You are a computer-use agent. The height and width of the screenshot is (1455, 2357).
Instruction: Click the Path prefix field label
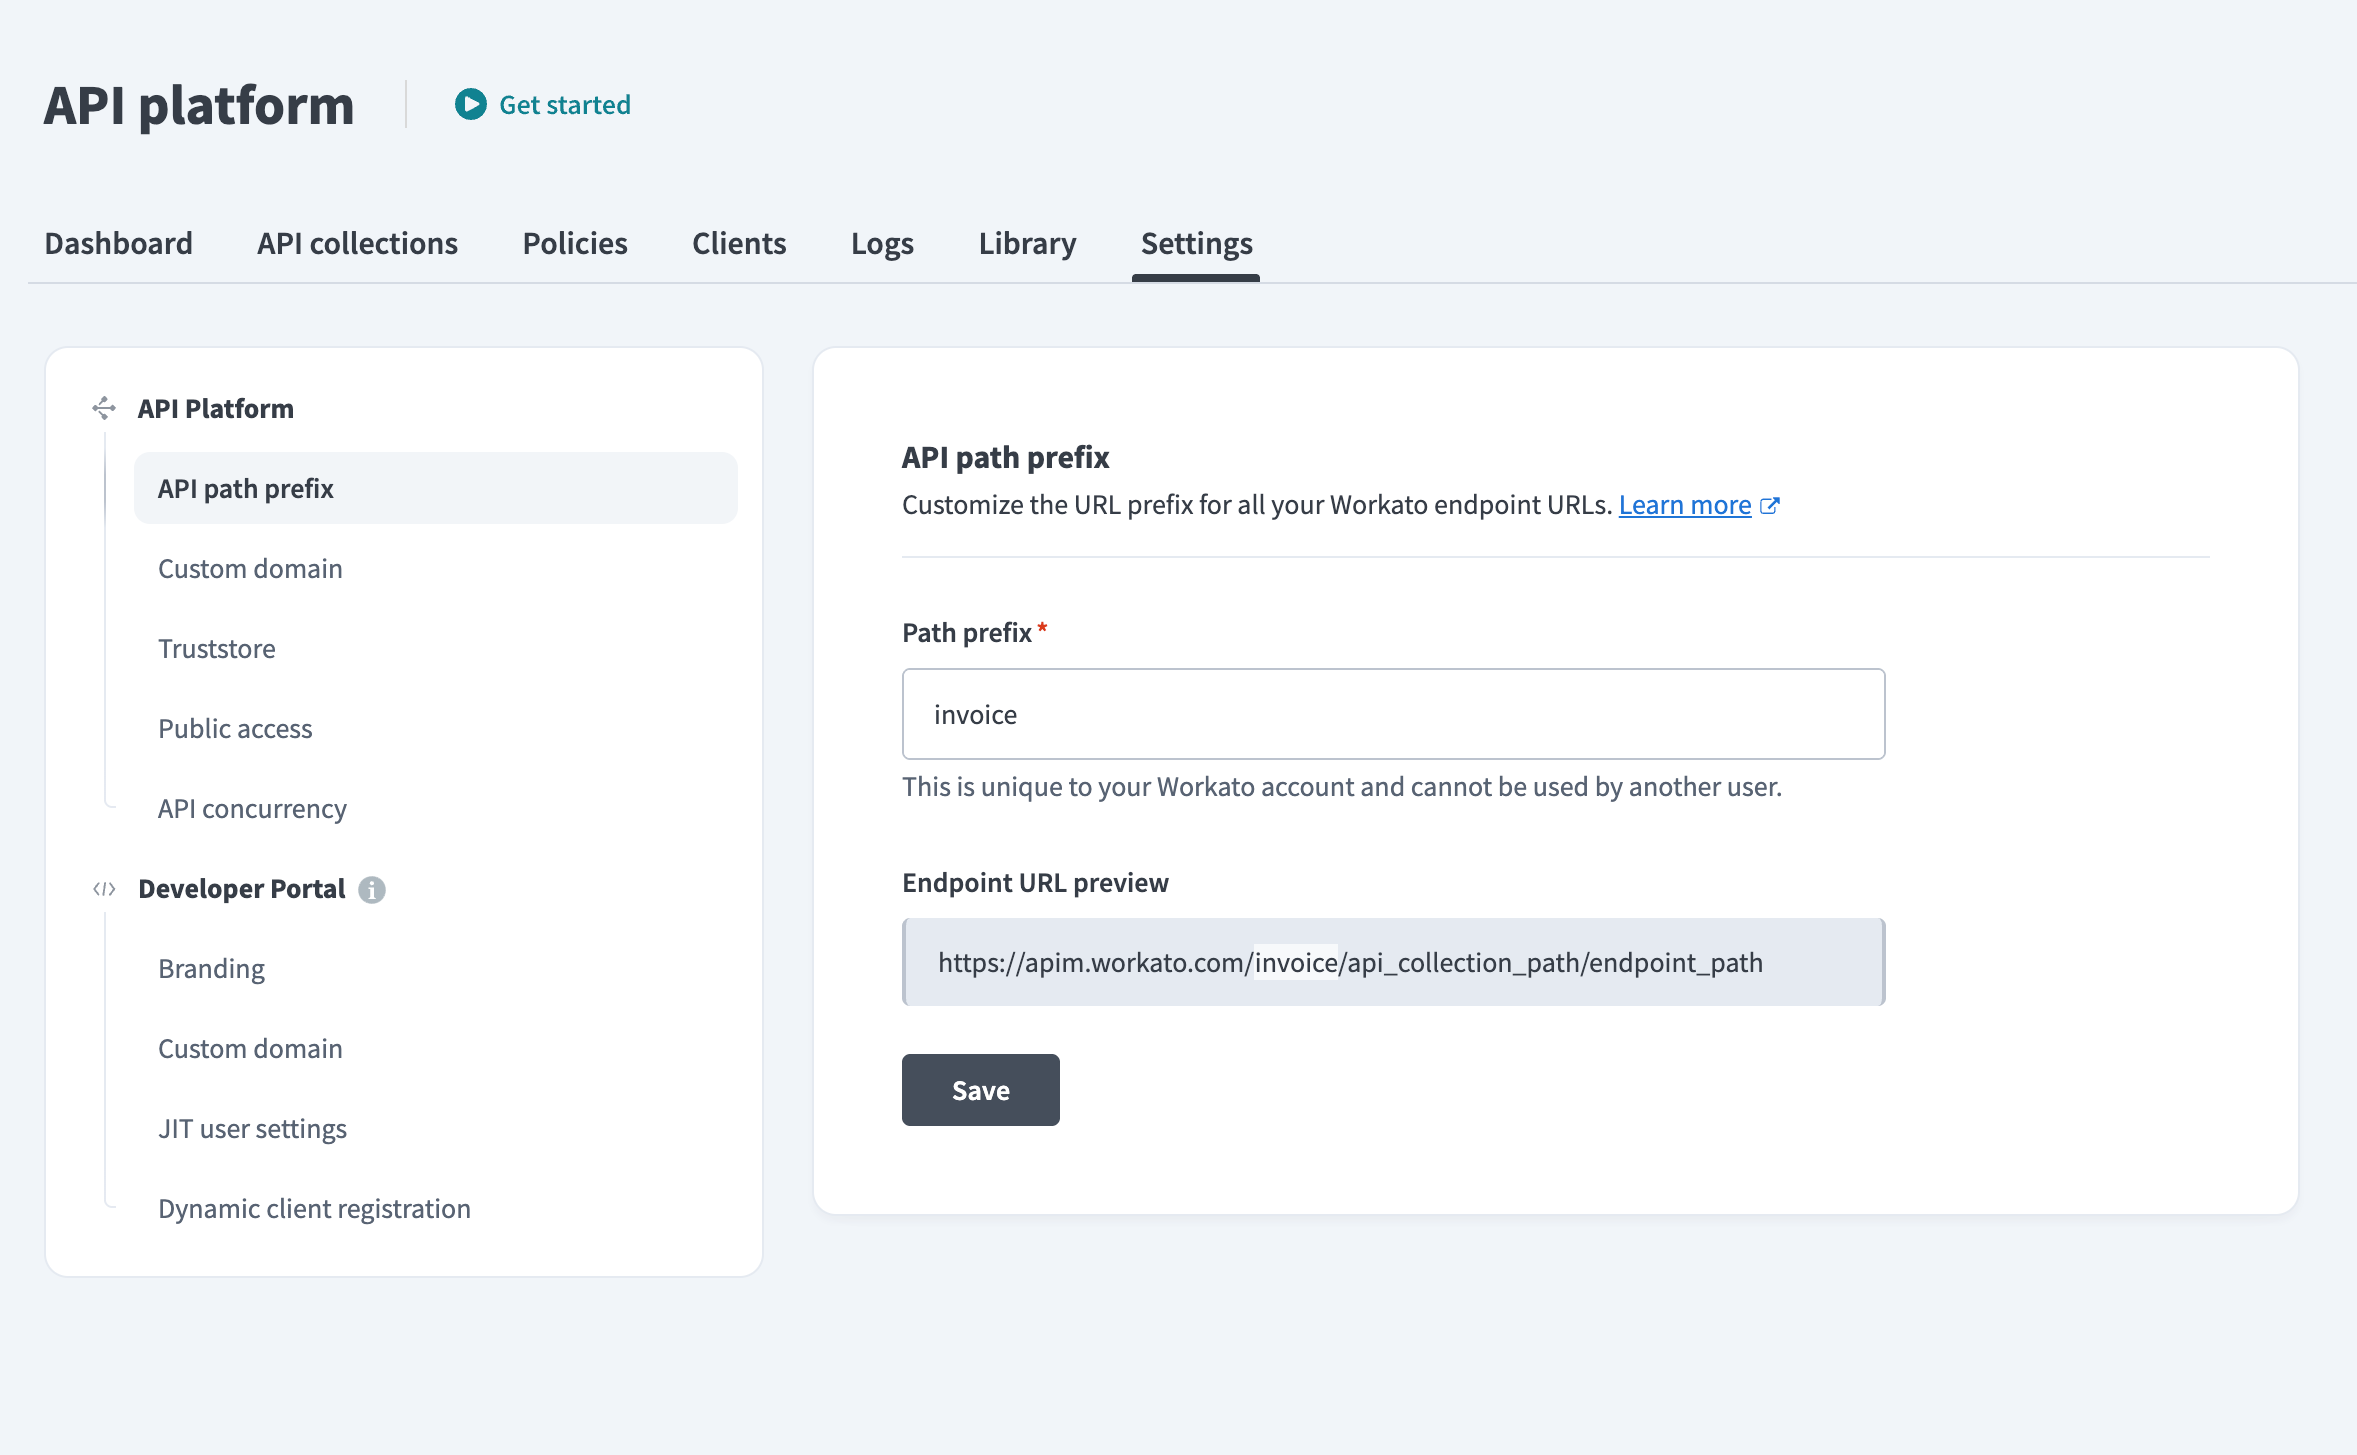(x=966, y=632)
